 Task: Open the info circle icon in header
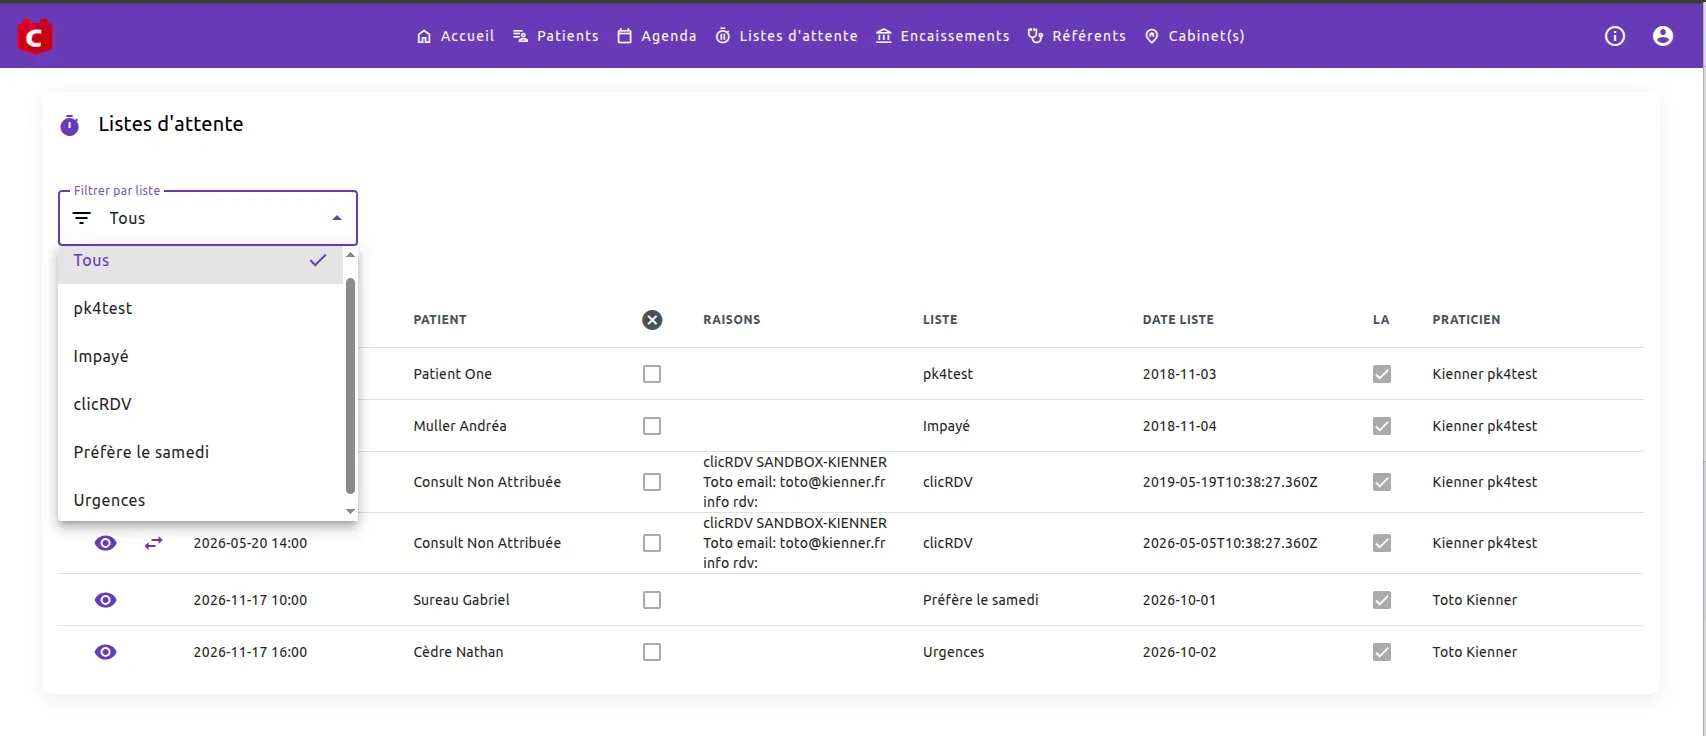point(1615,36)
